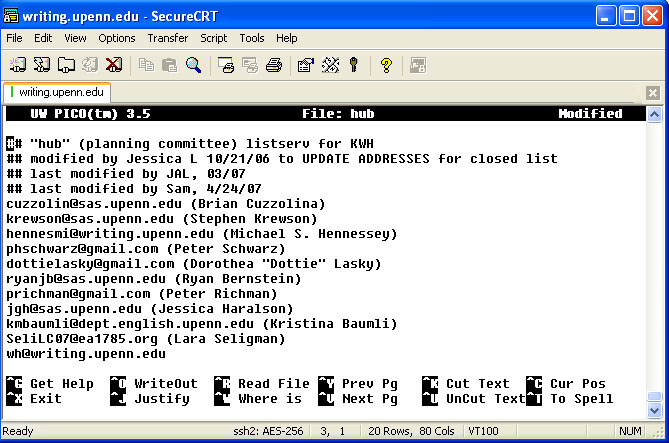Click the 'File: hub' header text

(338, 114)
